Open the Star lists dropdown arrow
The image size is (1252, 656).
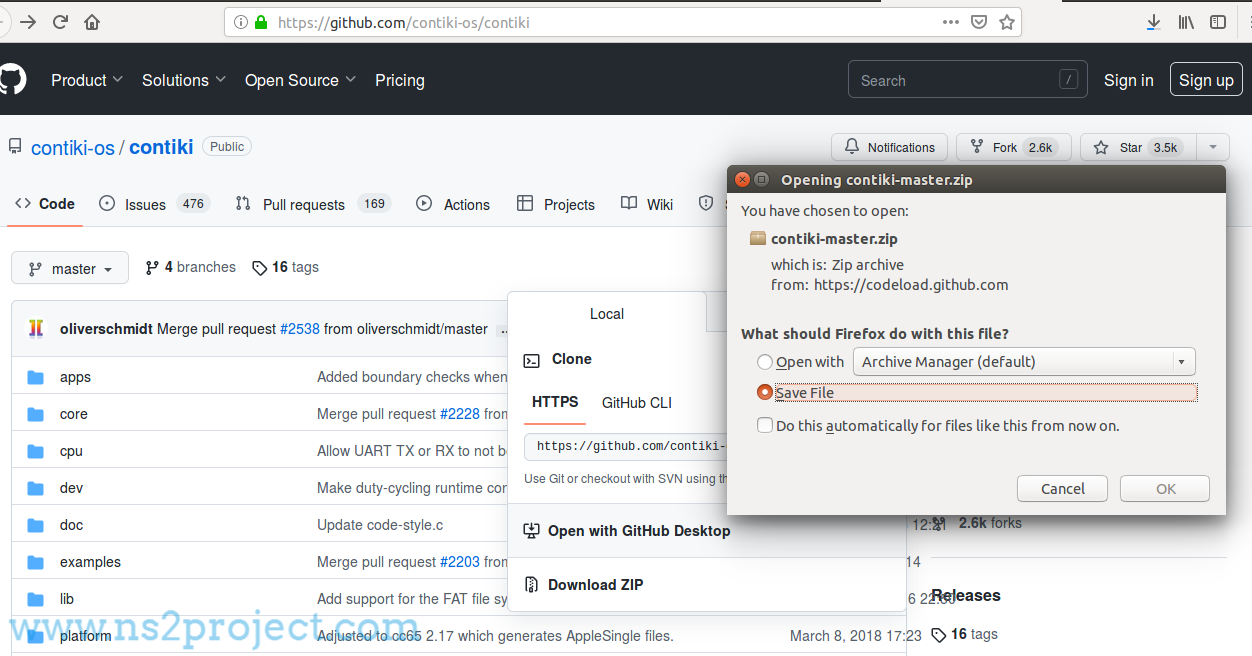coord(1213,147)
